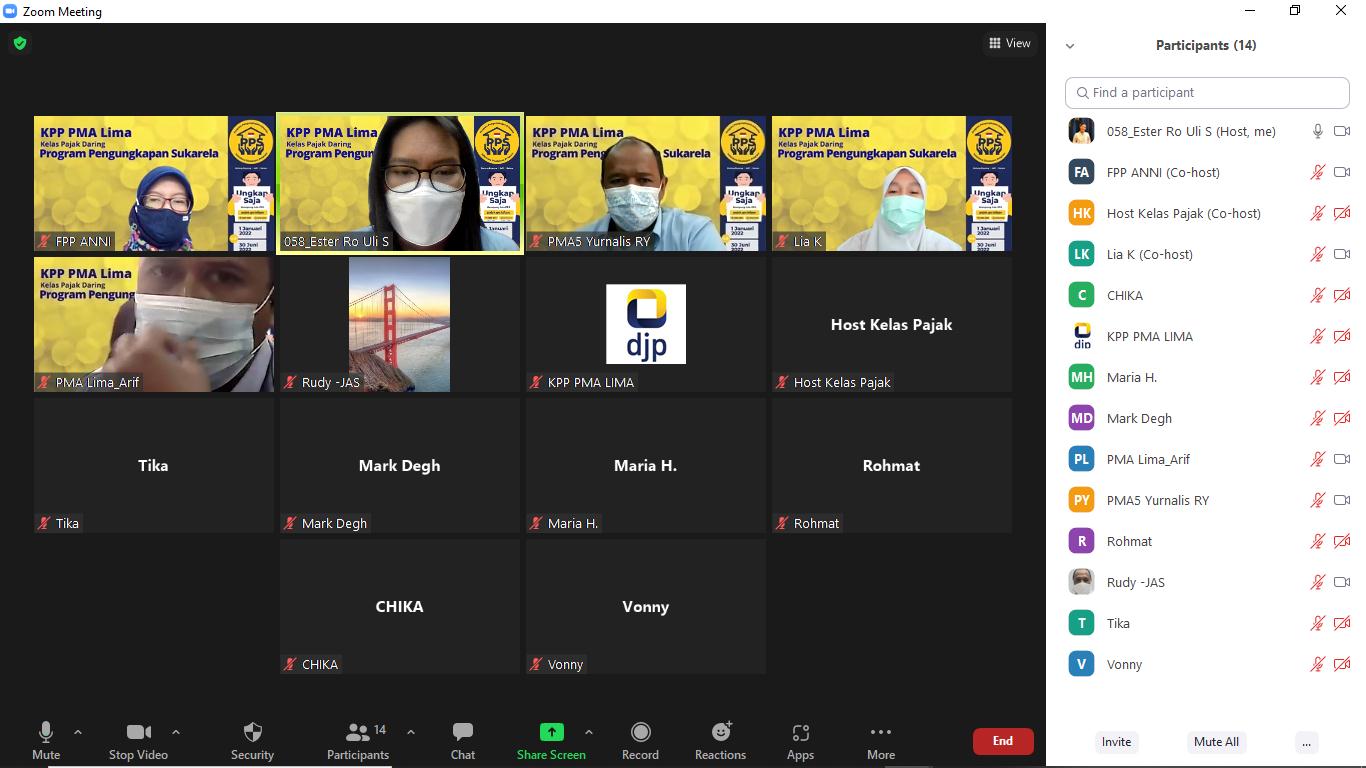This screenshot has height=768, width=1366.
Task: Click the Find a participant search field
Action: (1207, 92)
